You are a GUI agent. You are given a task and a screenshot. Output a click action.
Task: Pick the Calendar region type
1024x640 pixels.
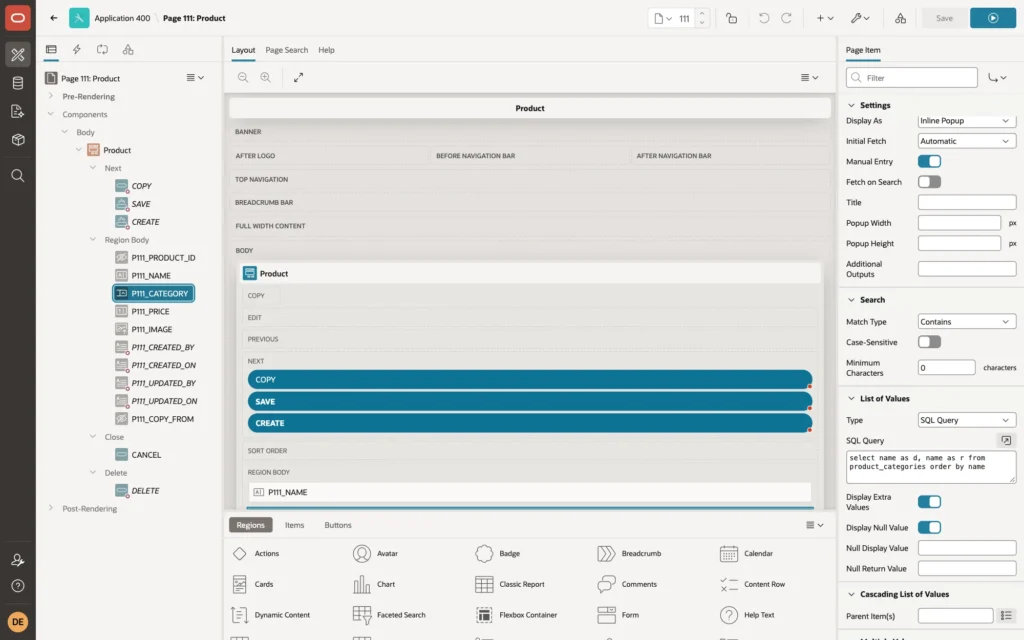[746, 553]
